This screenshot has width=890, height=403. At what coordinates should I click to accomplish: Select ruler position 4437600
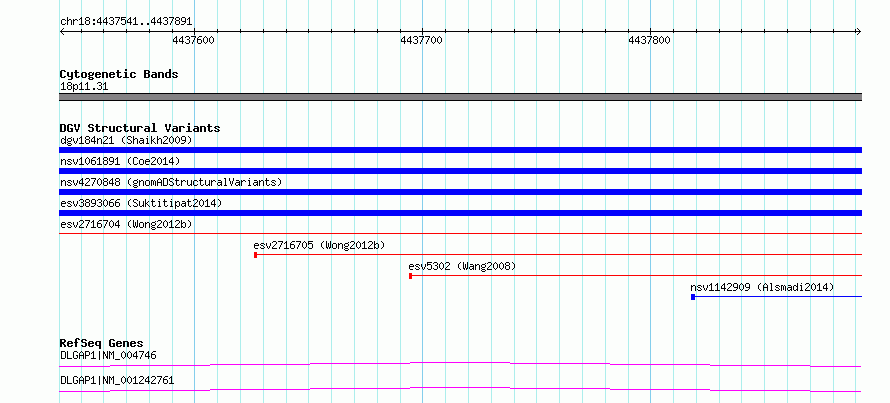click(x=193, y=40)
